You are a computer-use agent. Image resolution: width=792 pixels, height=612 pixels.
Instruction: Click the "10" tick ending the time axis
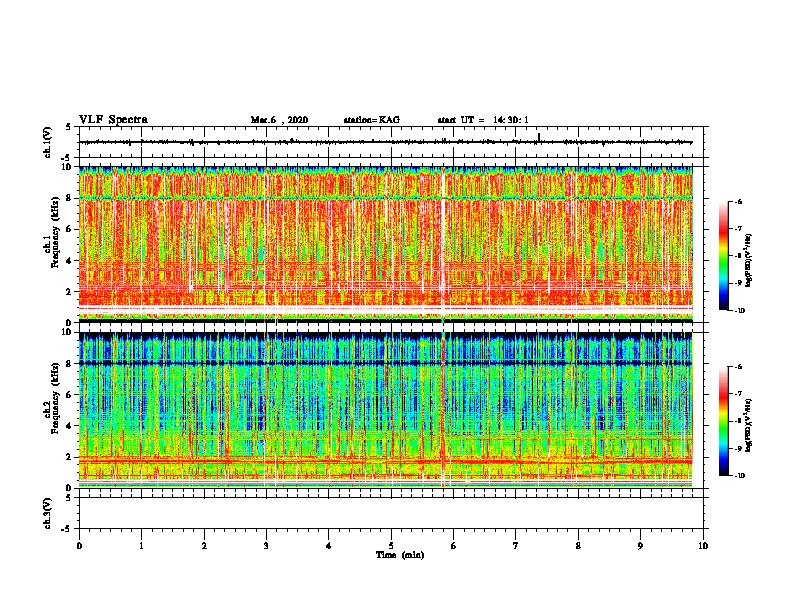tap(703, 545)
